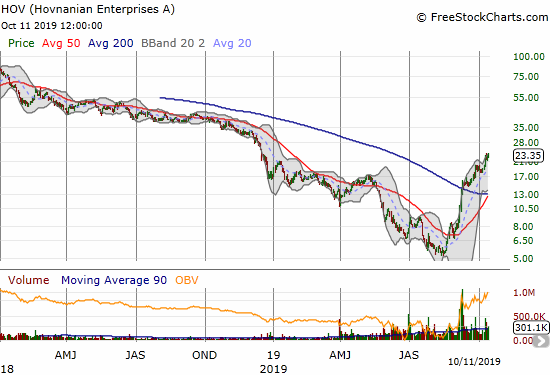The image size is (550, 375).
Task: Click the 2019 year label below axis
Action: pyautogui.click(x=273, y=369)
